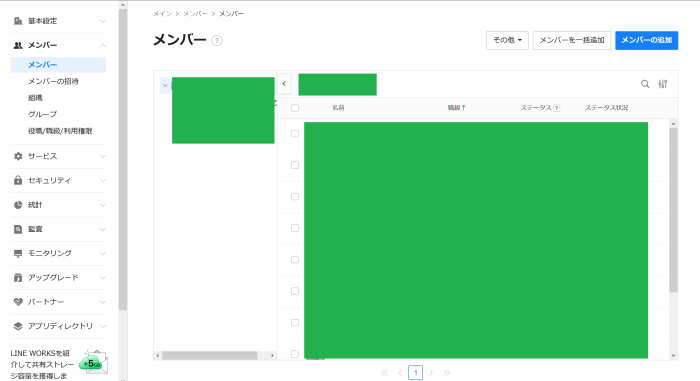Select メンバーの招待 in sidebar
Screen dimensions: 700x381
[x=53, y=81]
